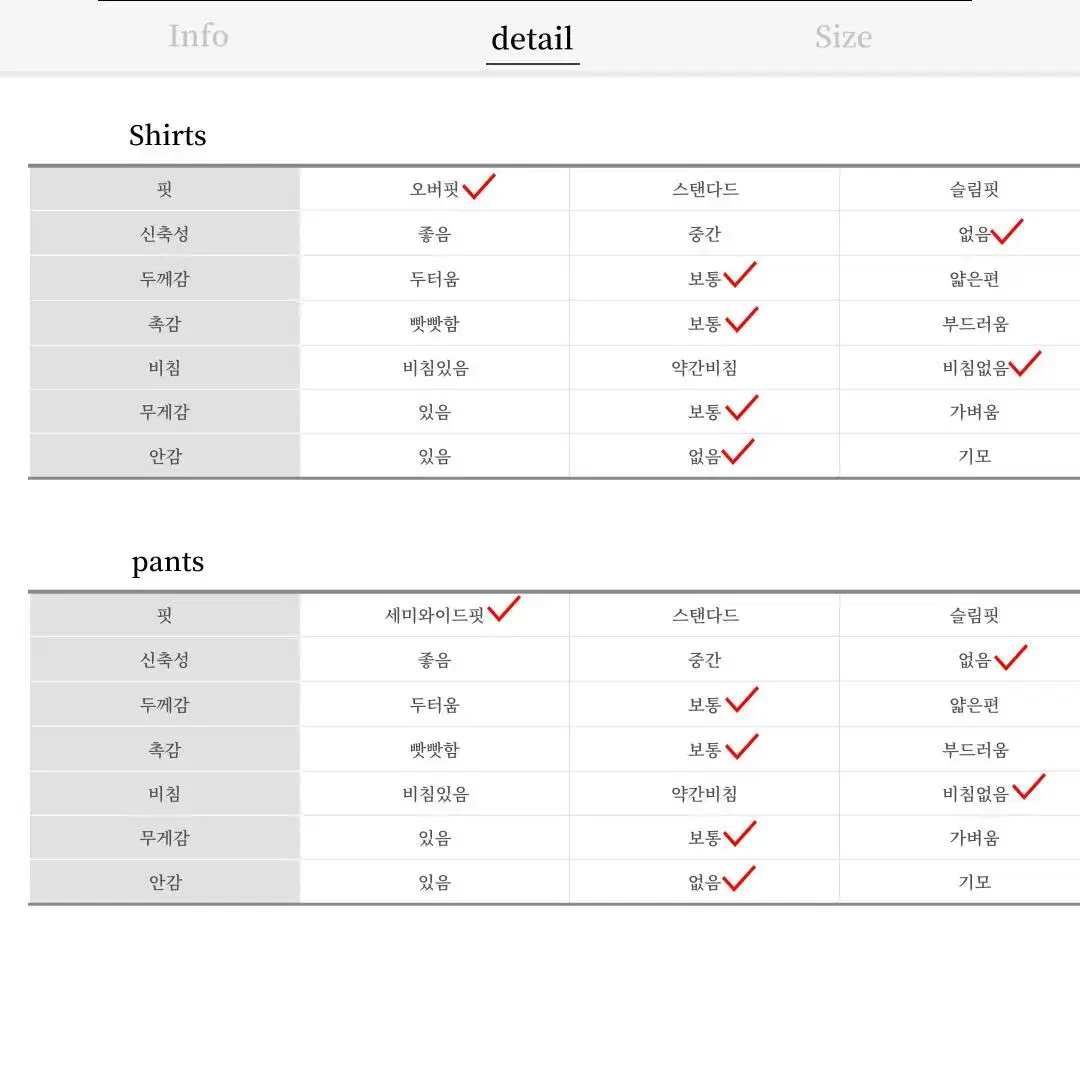
Task: Click checkmark beside pants 무게감 보통
Action: 740,833
